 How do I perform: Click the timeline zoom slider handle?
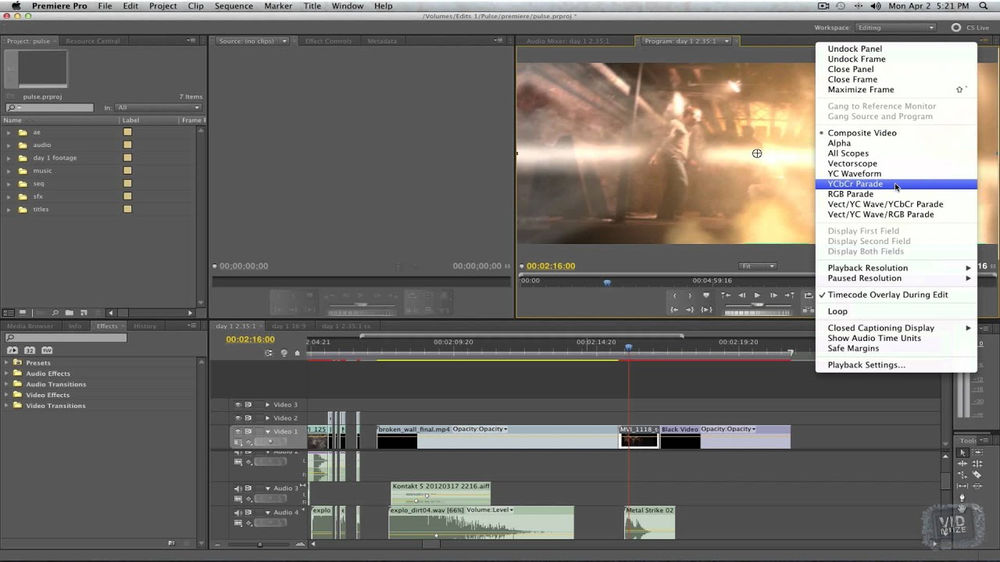pos(260,545)
